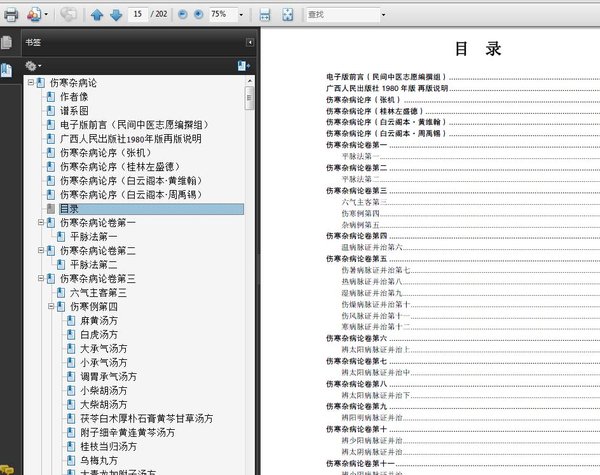Open the comments icon at the sidebar bottom
This screenshot has width=600, height=475.
tap(7, 469)
